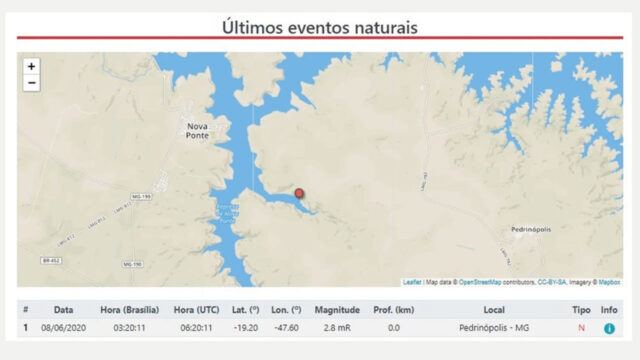Click the Data column header
The width and height of the screenshot is (640, 360).
pyautogui.click(x=63, y=310)
